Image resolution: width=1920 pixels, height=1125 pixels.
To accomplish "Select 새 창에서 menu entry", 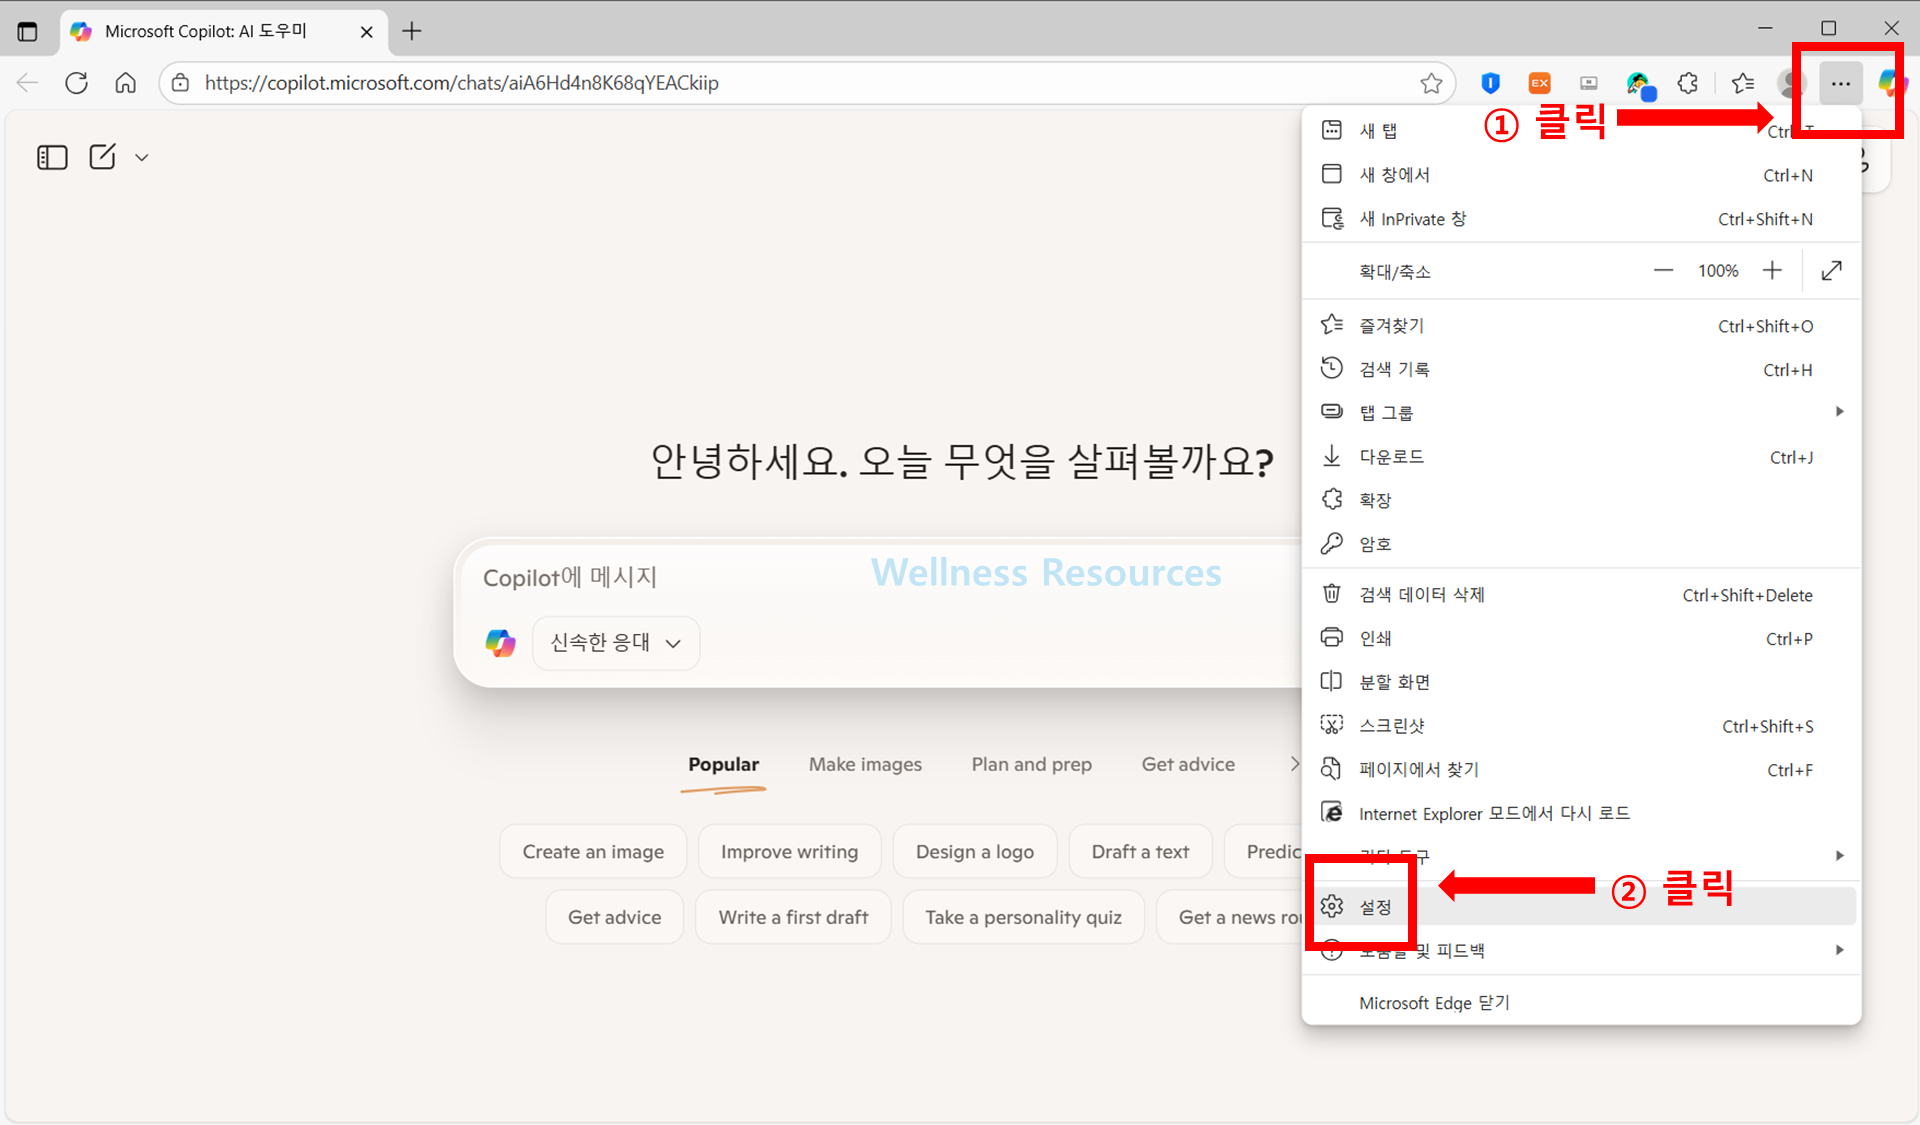I will (x=1580, y=174).
